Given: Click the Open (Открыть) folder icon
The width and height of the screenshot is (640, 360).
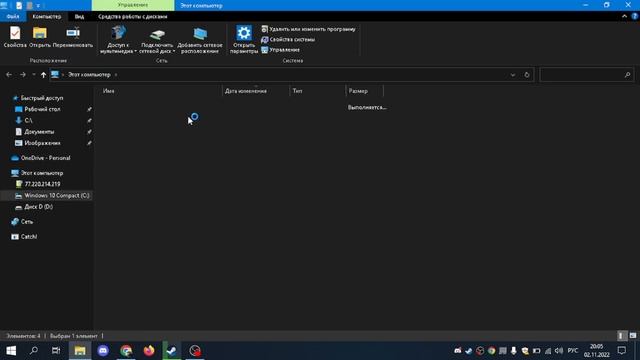Looking at the screenshot, I should tap(40, 37).
